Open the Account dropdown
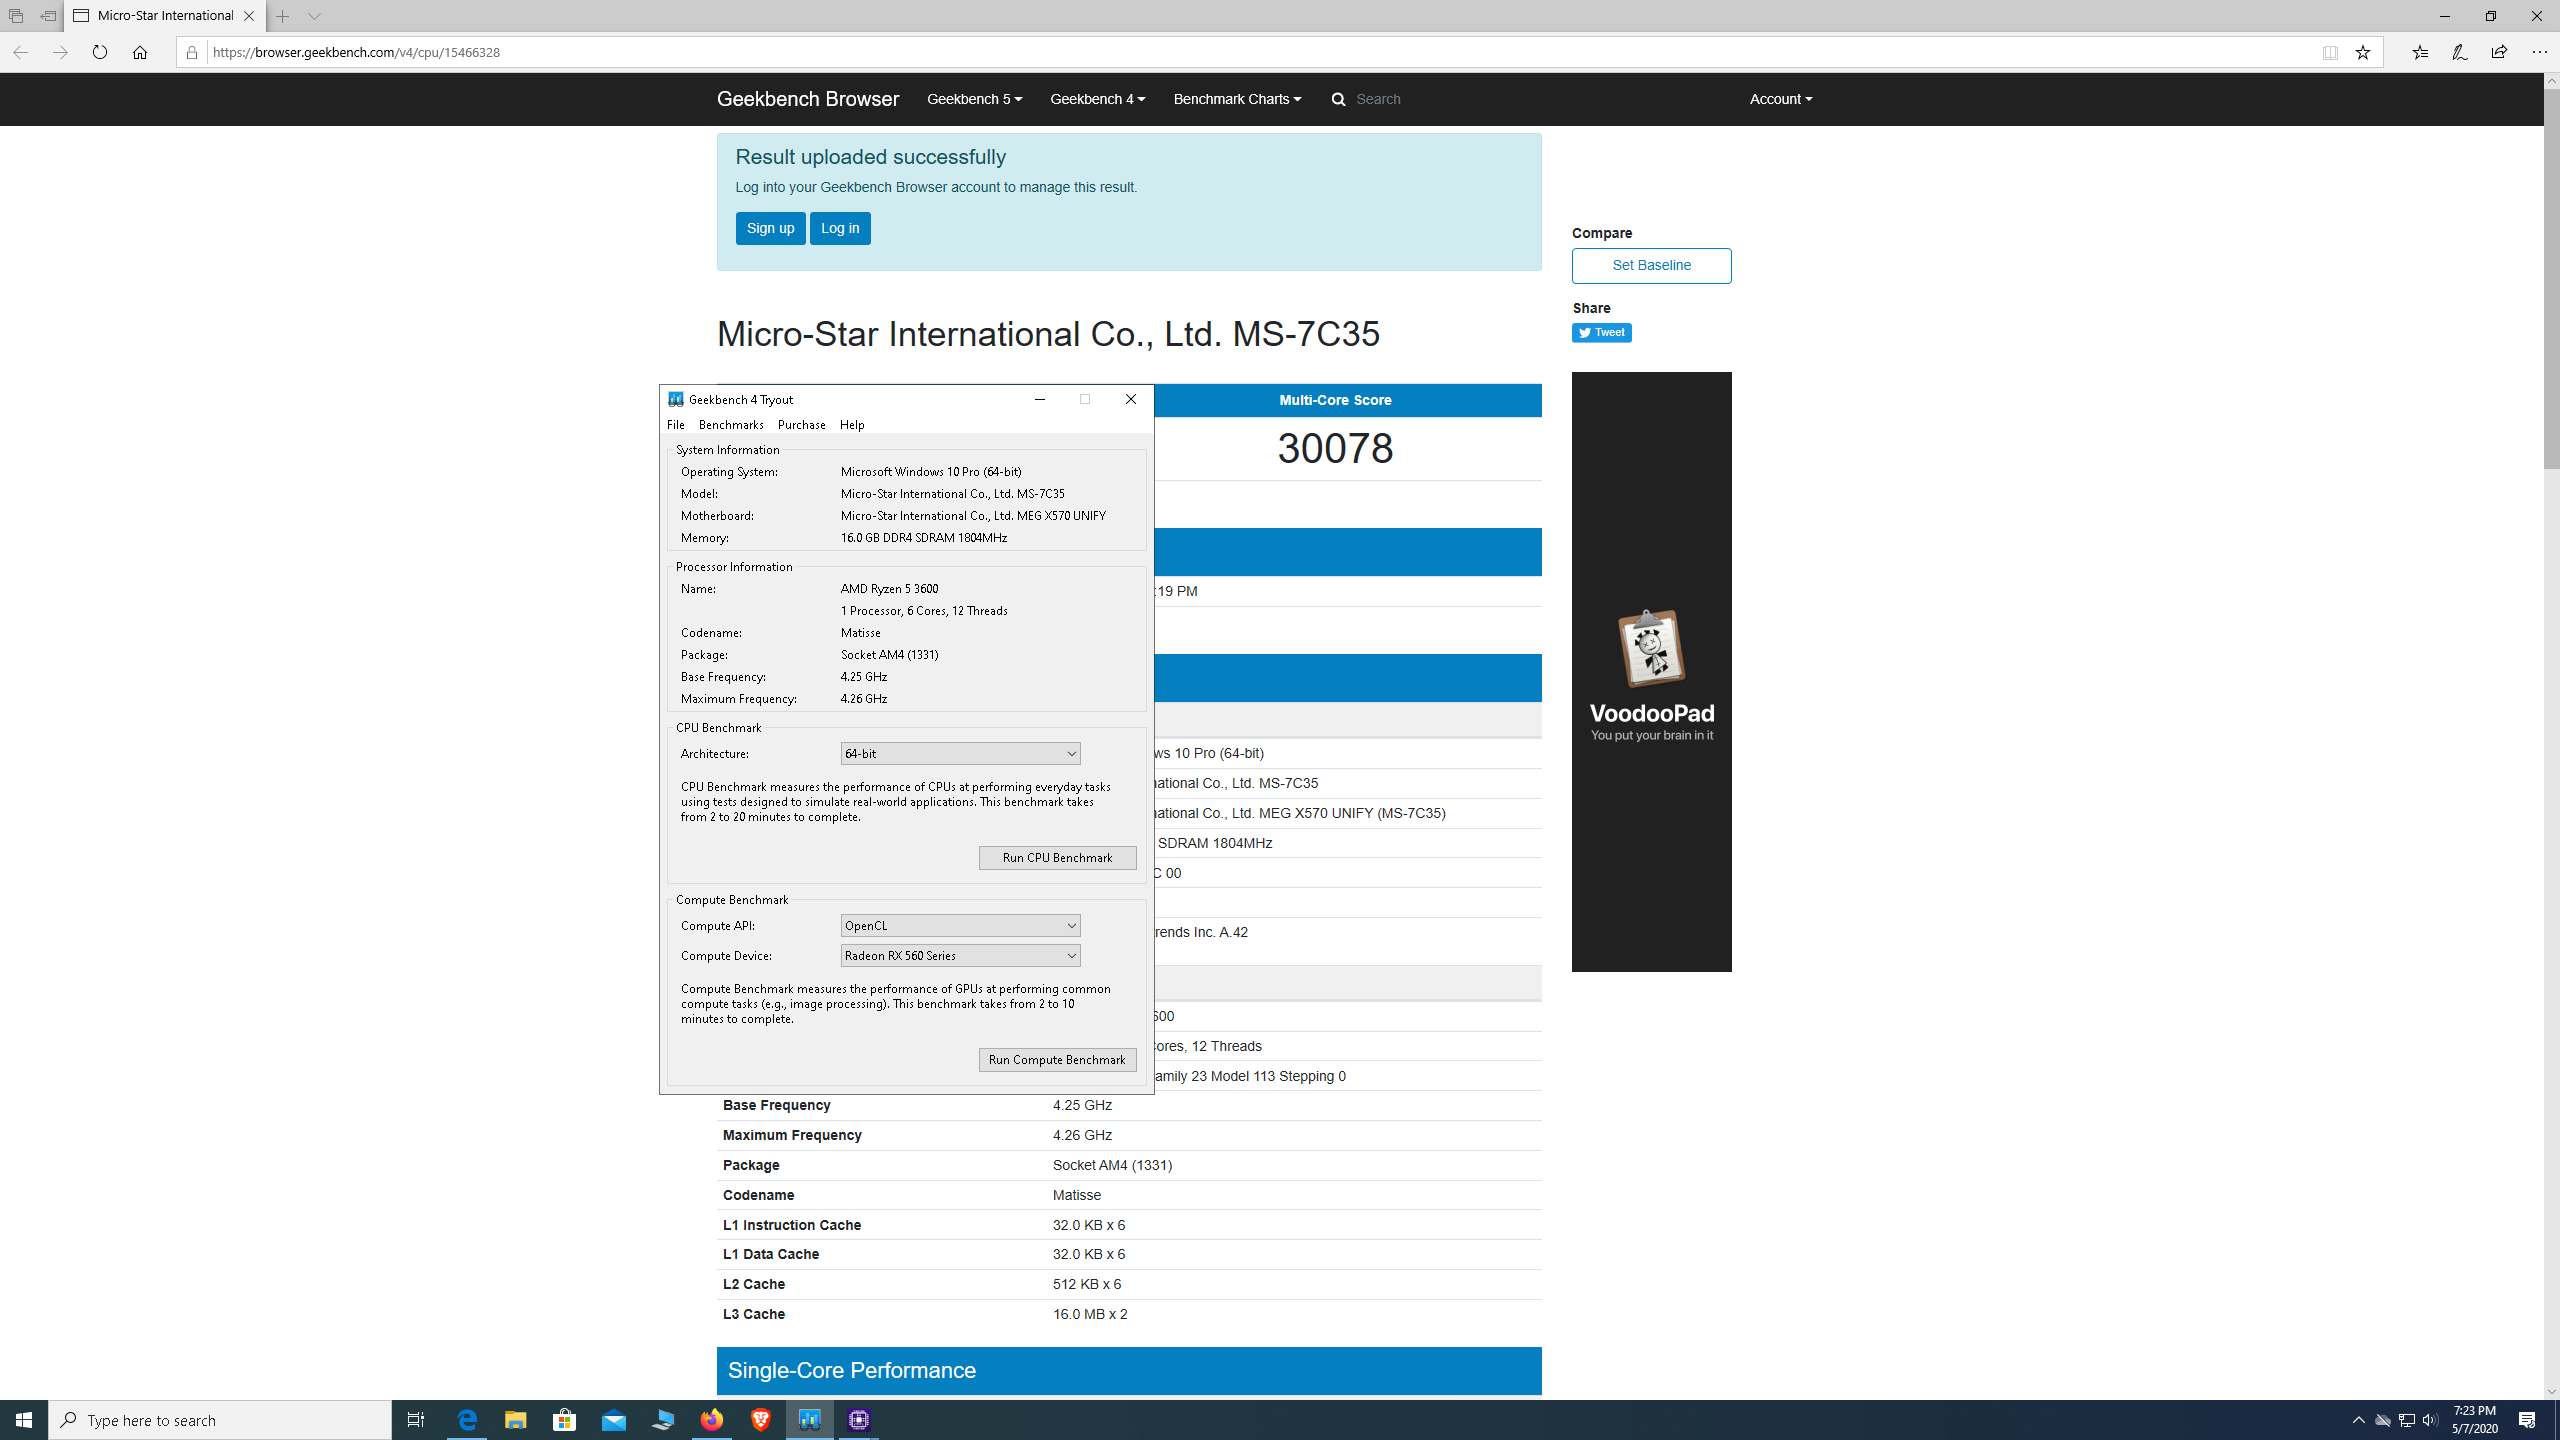The width and height of the screenshot is (2560, 1440). [x=1780, y=99]
